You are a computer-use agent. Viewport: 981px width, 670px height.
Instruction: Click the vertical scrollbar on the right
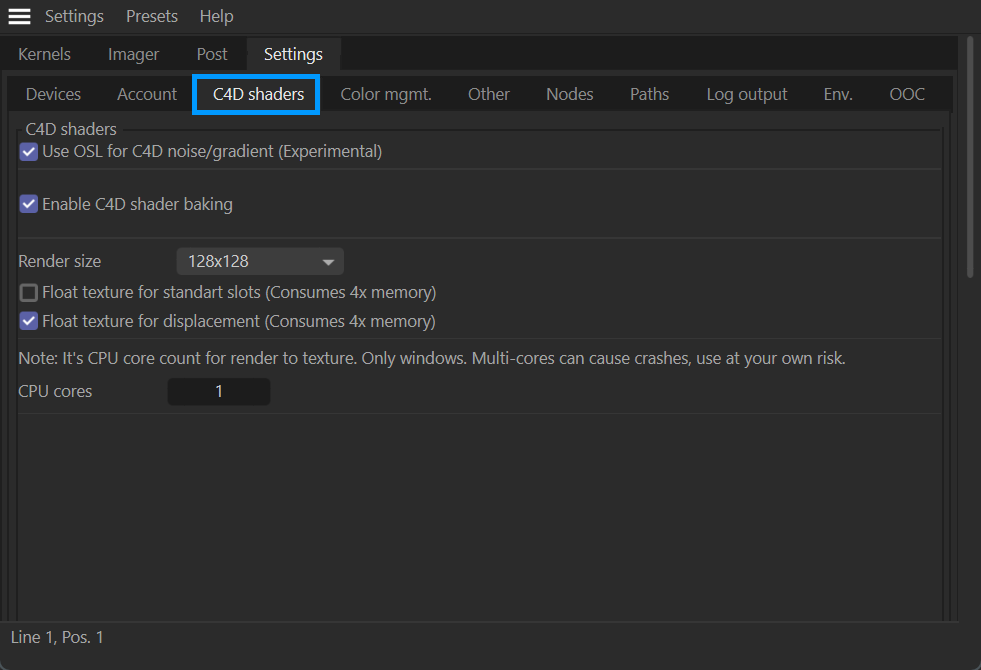(969, 160)
